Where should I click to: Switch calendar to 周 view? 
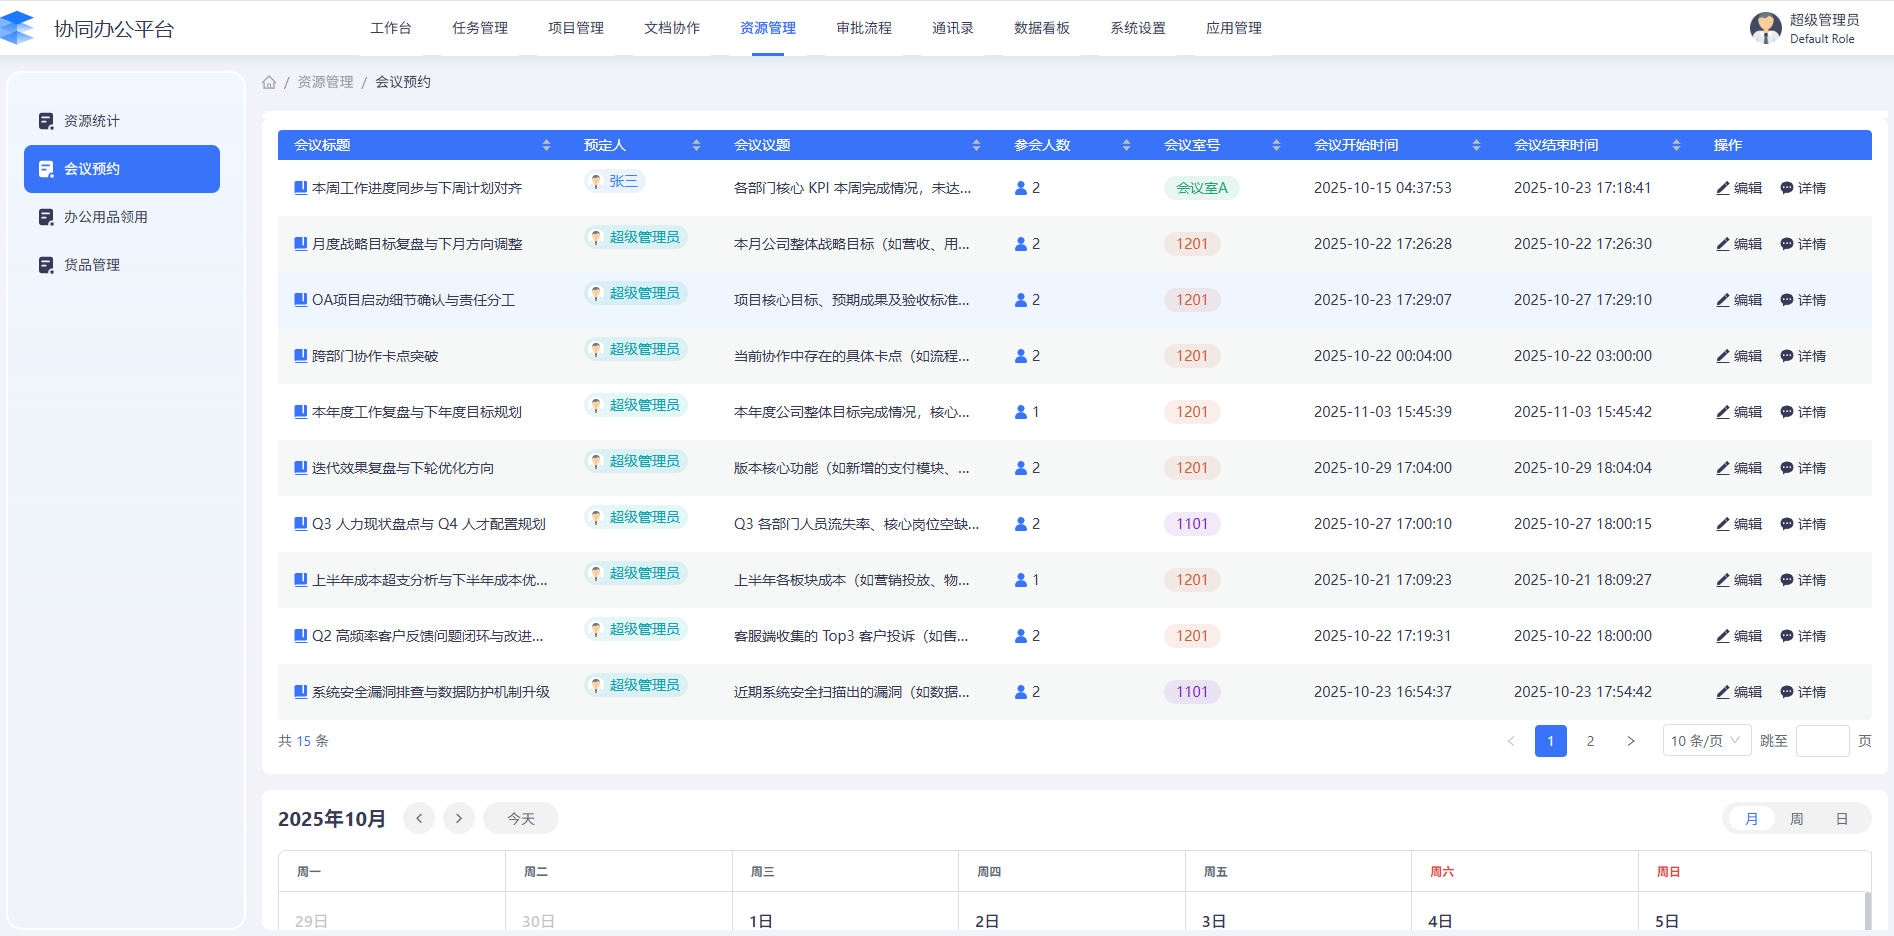click(x=1796, y=819)
